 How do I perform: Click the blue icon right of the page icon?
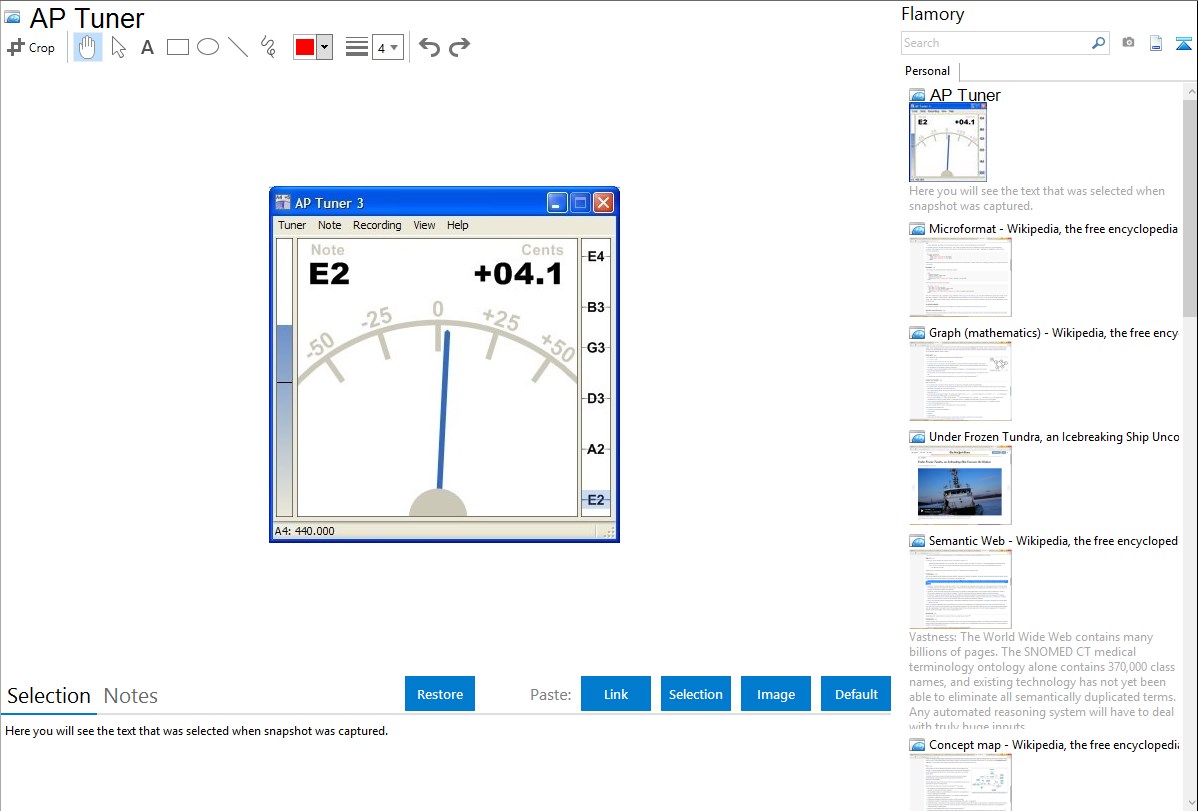(x=1183, y=43)
